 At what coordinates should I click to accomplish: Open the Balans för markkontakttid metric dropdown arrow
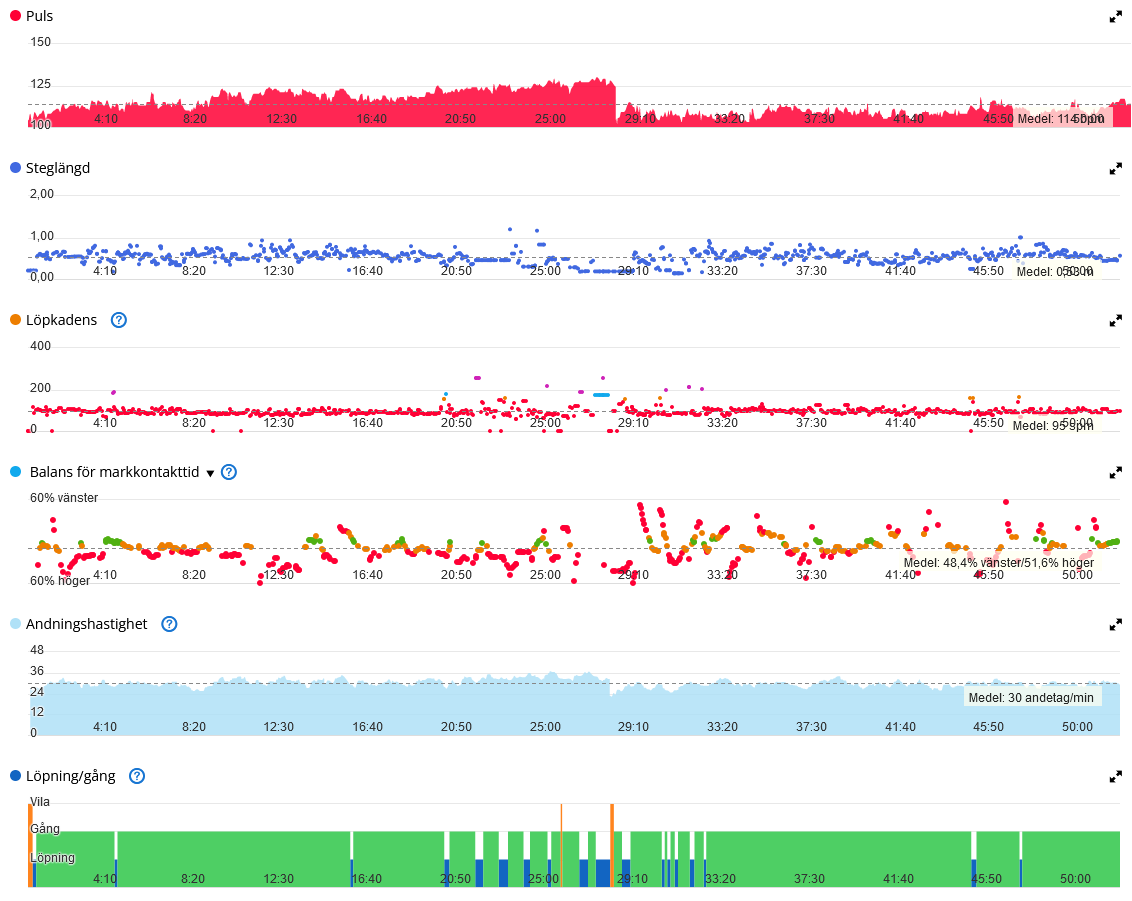(210, 474)
